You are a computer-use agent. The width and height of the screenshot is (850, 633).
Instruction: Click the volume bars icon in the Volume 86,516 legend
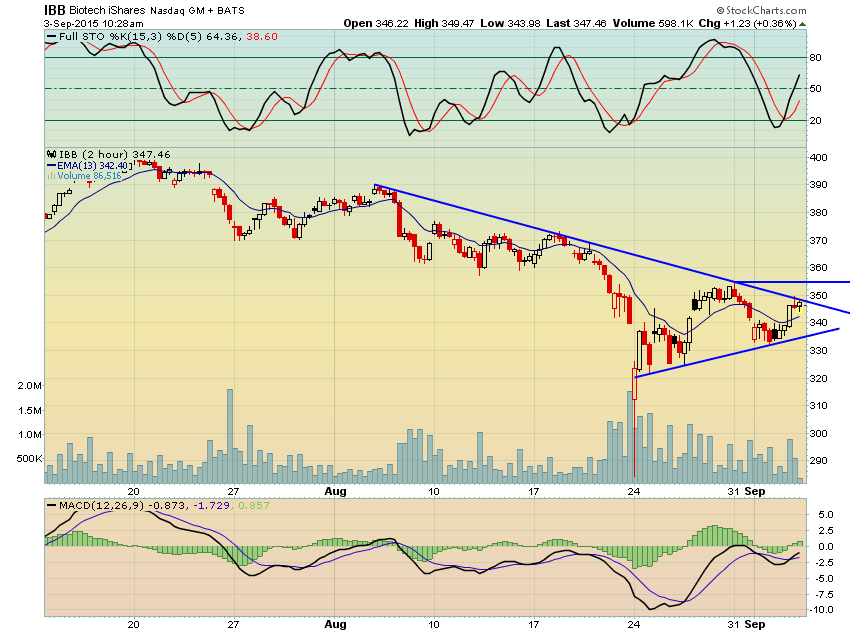(51, 176)
